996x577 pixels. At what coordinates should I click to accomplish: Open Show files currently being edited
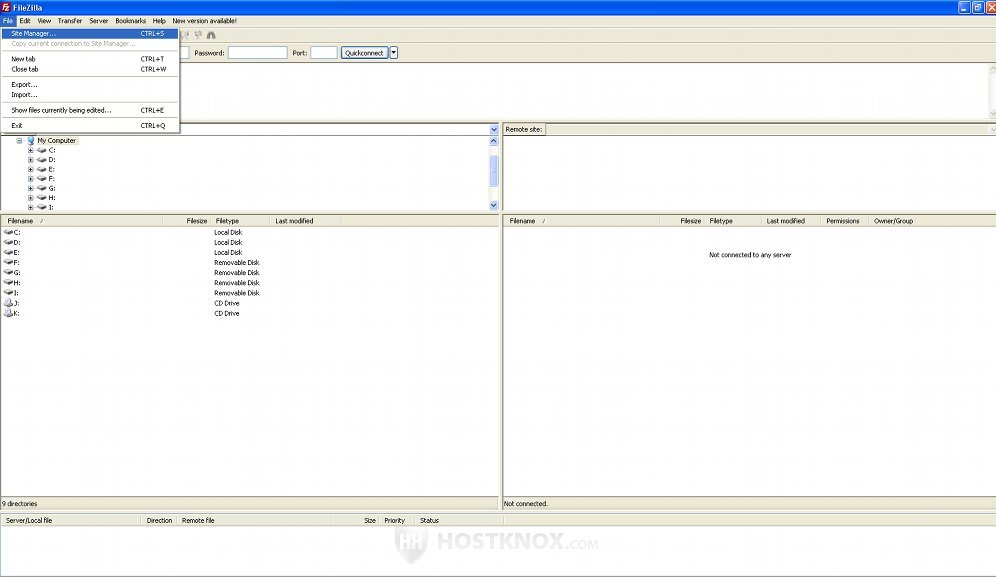90,110
